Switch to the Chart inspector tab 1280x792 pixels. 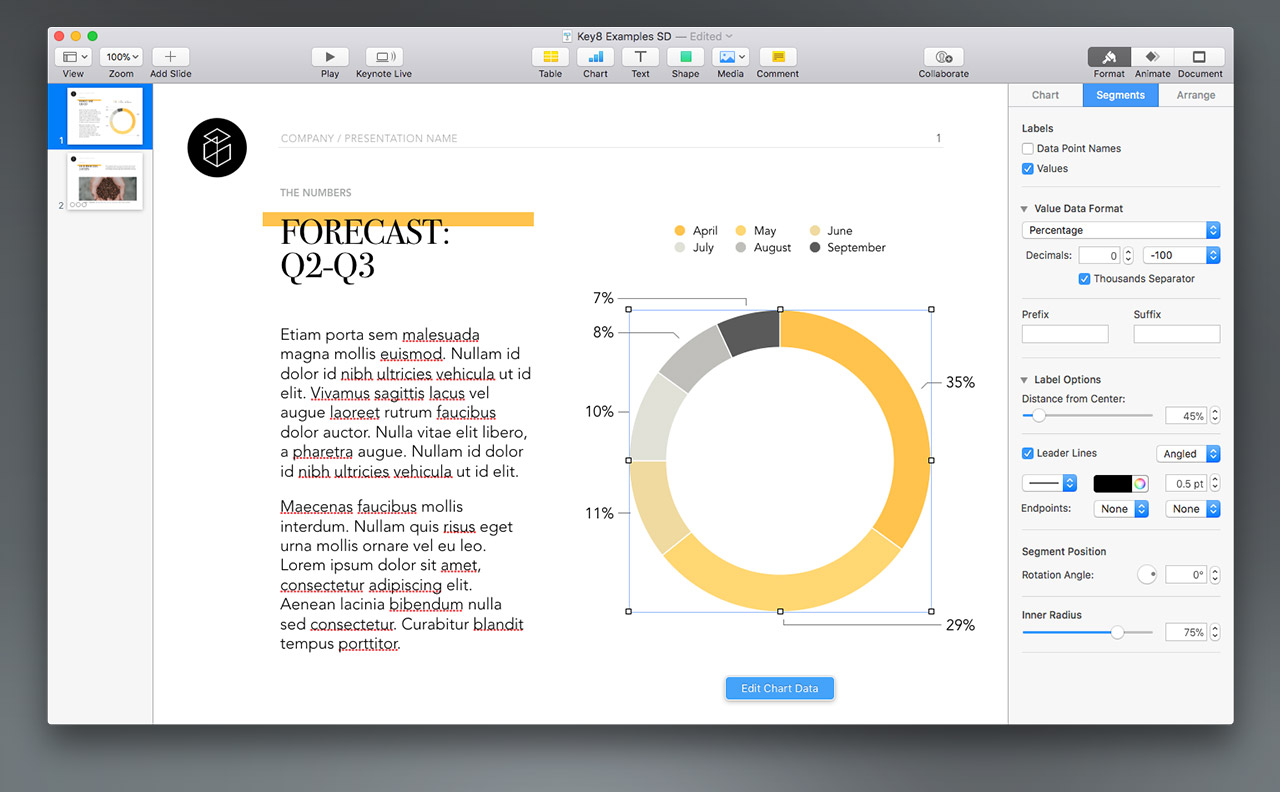pyautogui.click(x=1045, y=95)
